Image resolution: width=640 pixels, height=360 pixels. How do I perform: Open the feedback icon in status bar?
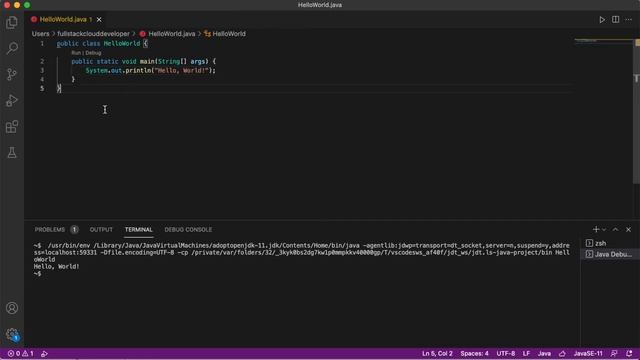(614, 353)
